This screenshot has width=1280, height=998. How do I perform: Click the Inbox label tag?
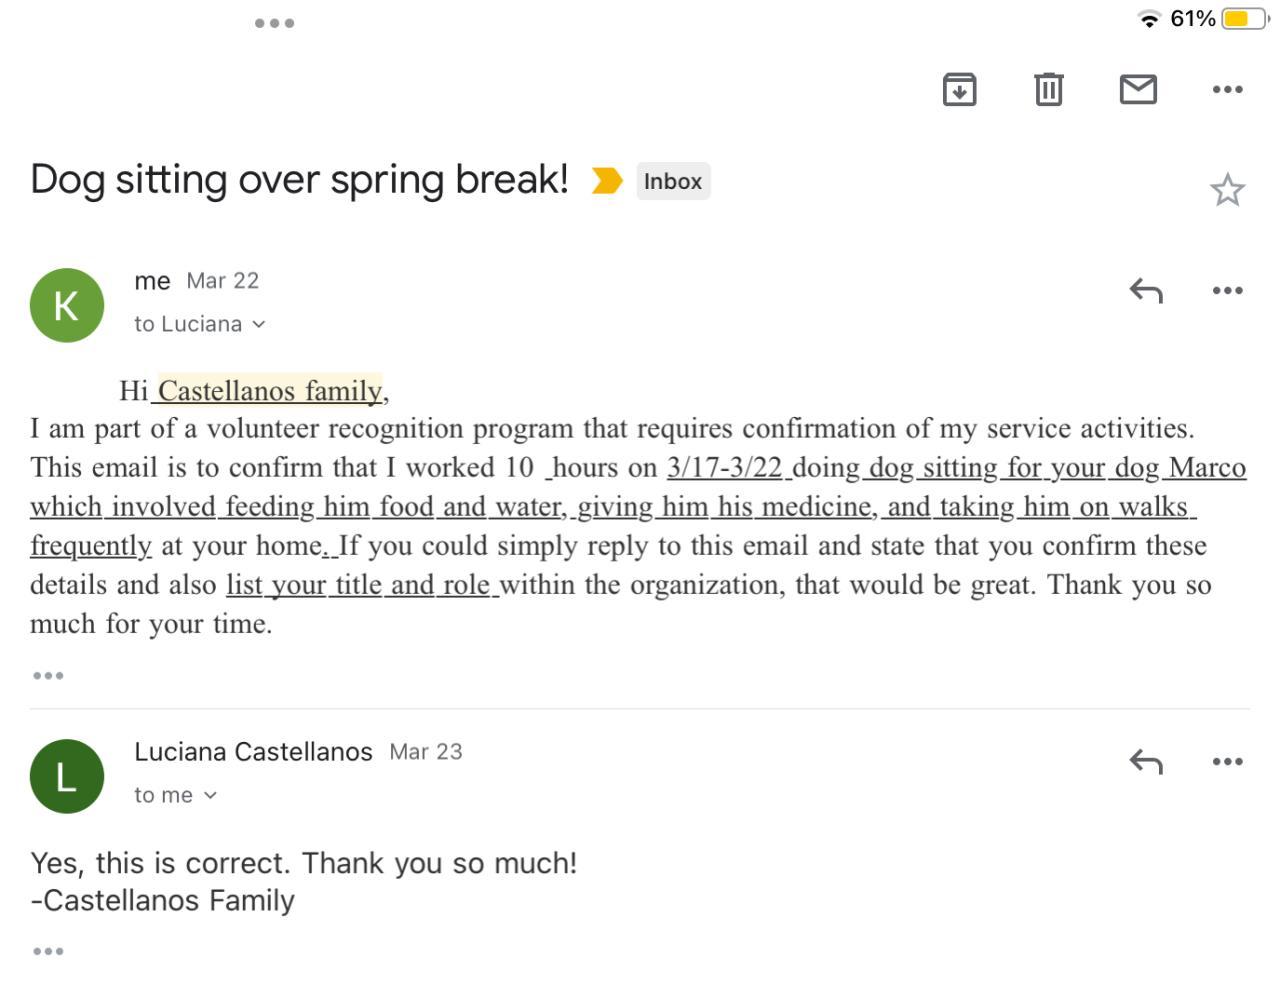[x=673, y=181]
